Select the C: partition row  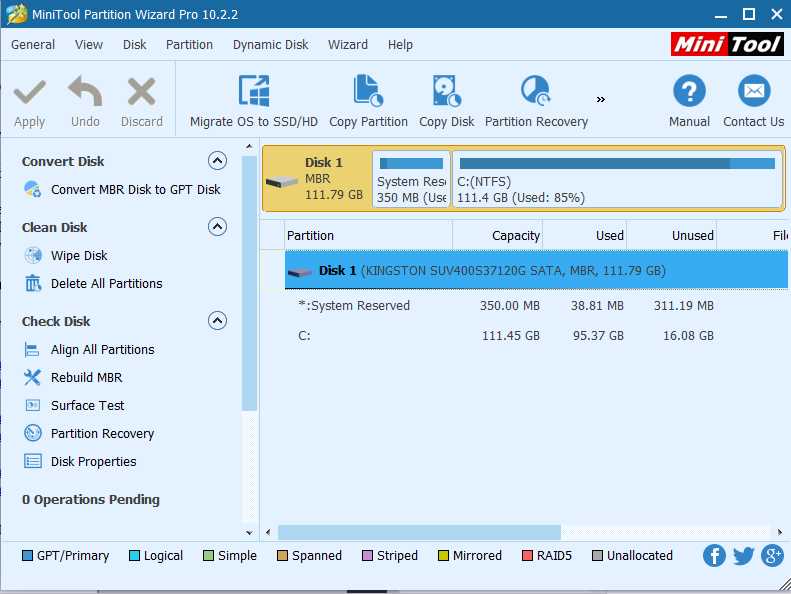click(x=536, y=336)
